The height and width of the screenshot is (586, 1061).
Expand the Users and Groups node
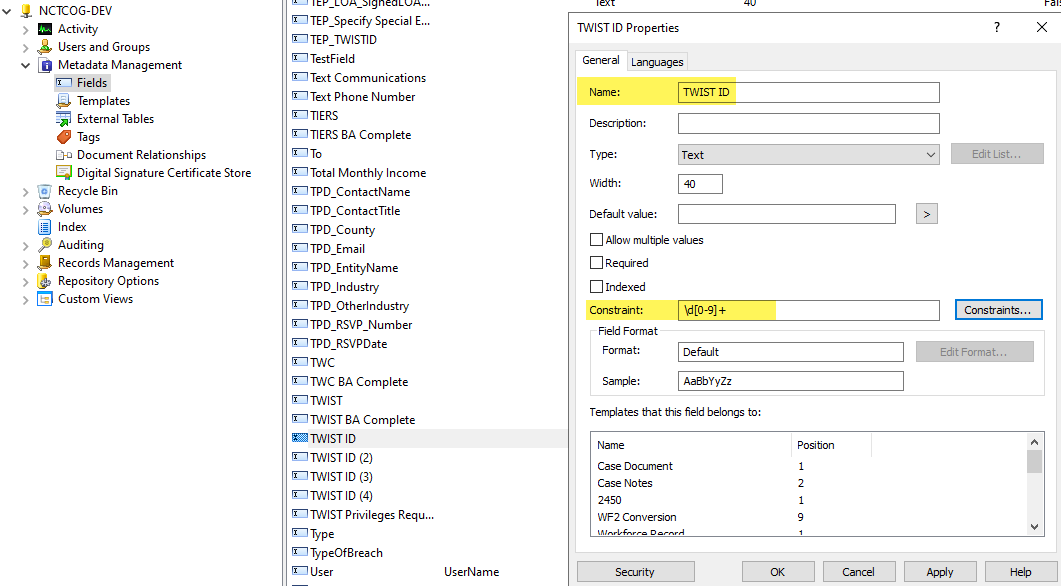[25, 47]
